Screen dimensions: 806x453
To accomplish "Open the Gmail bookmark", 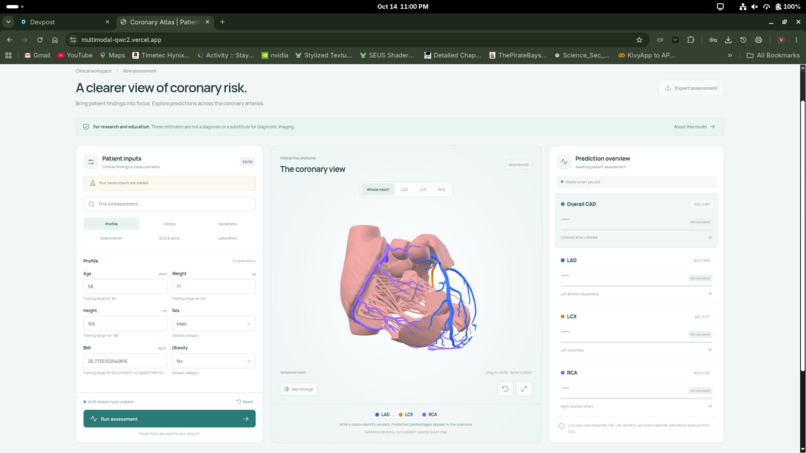I will coord(38,55).
